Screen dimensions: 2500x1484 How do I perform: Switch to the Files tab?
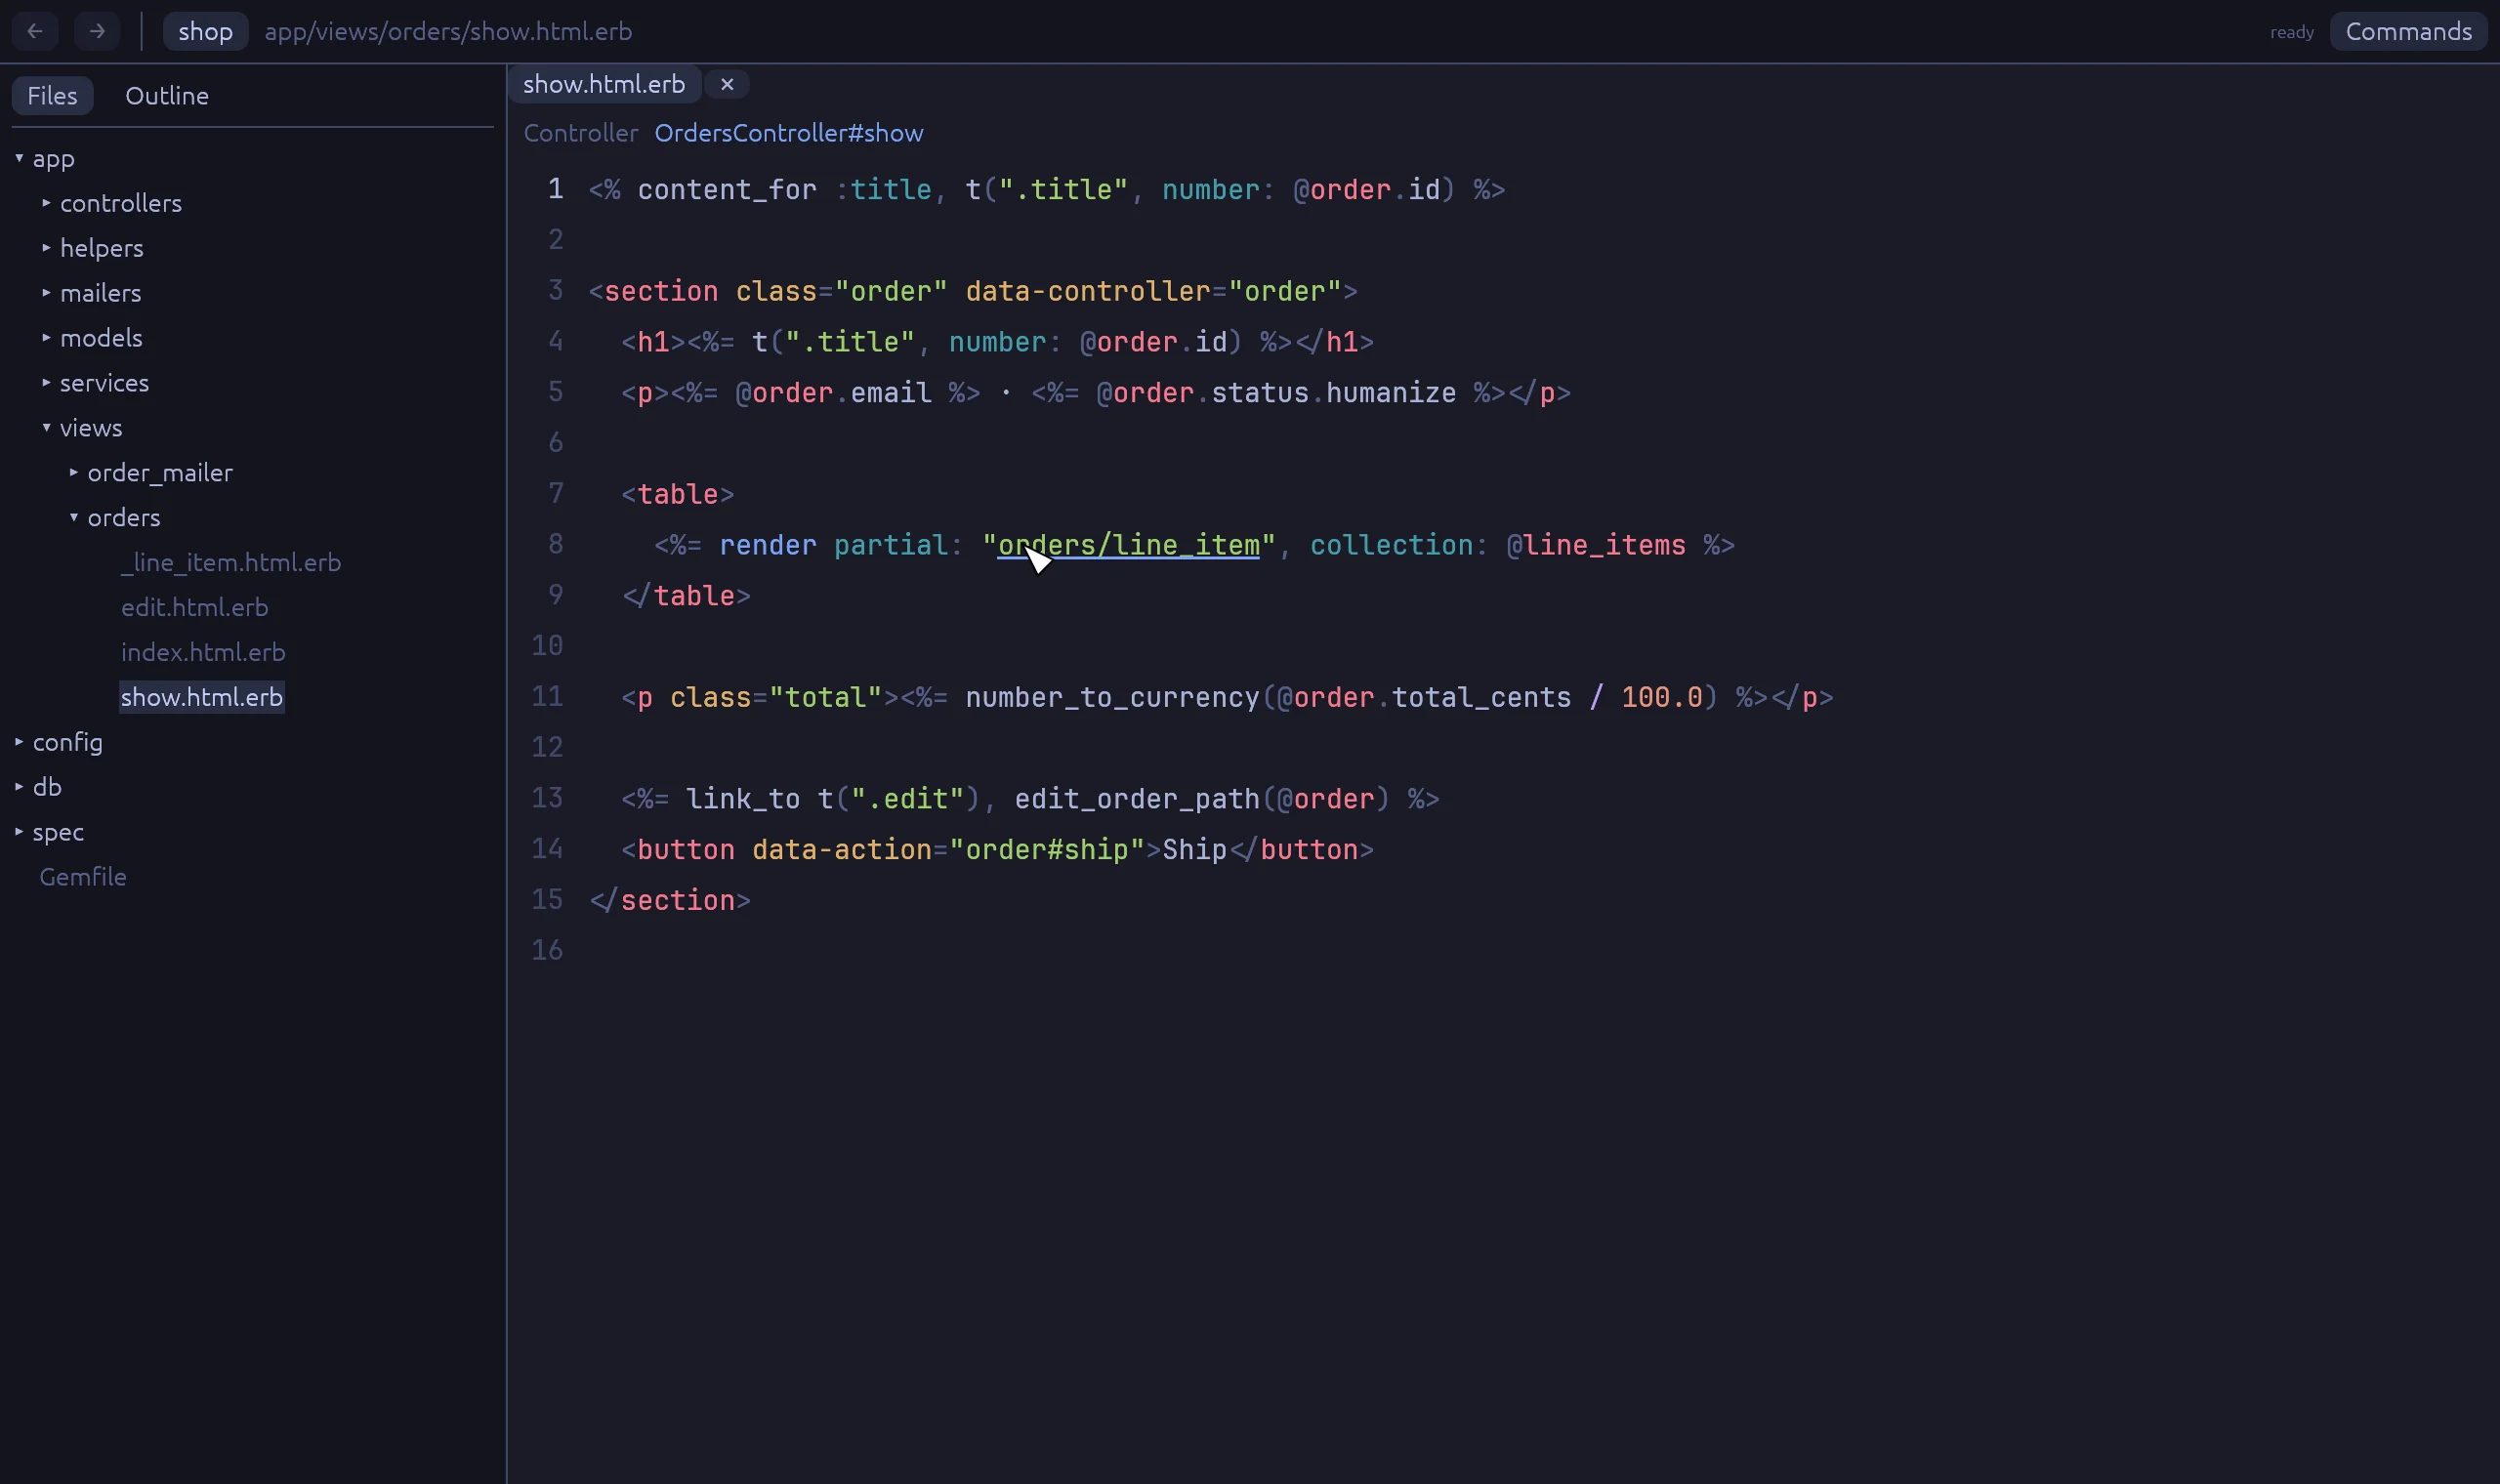click(52, 96)
